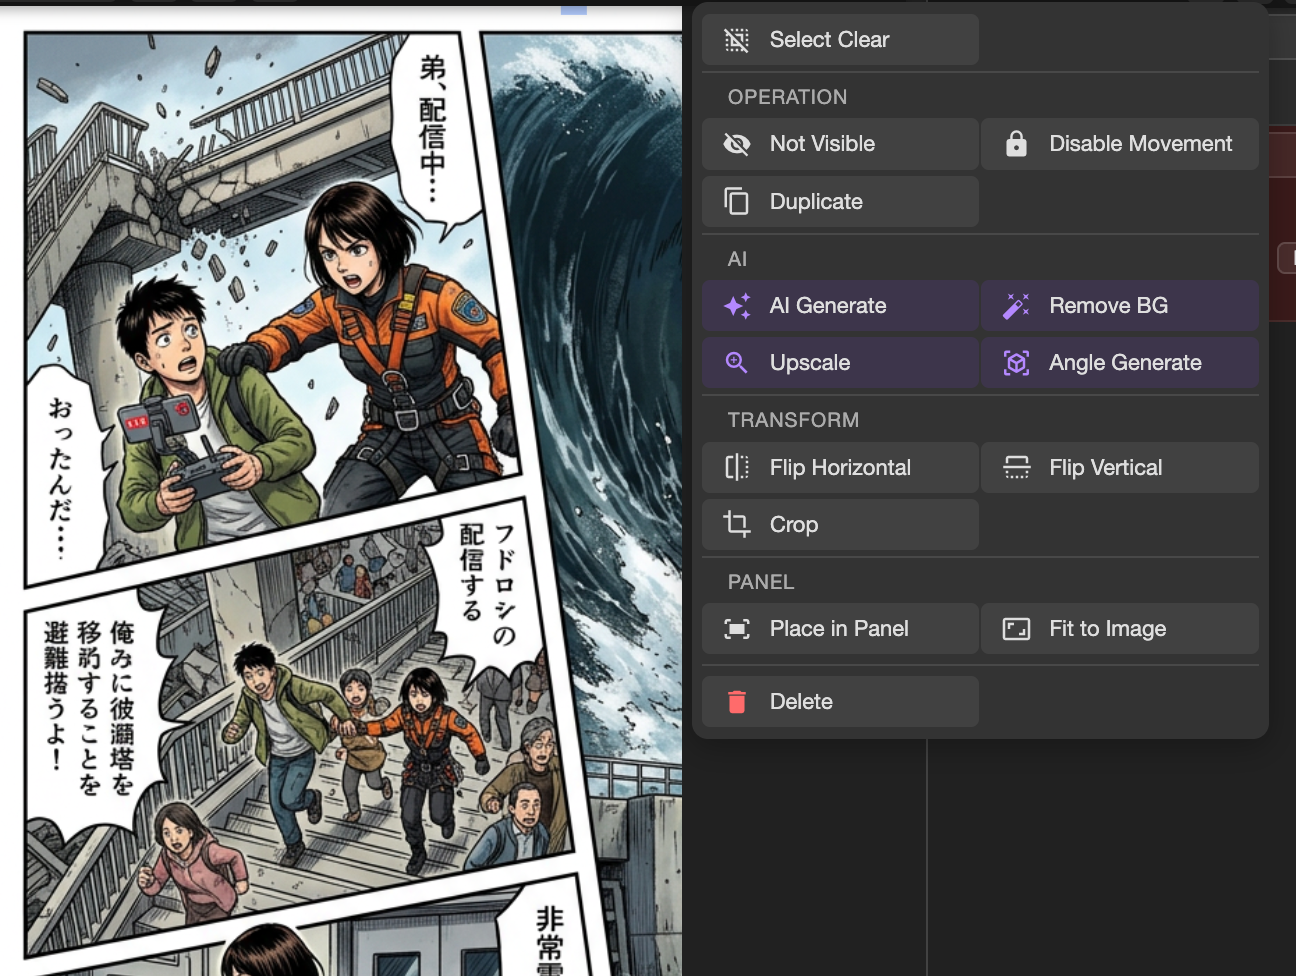Image resolution: width=1296 pixels, height=976 pixels.
Task: Click the Remove BG magic wand icon
Action: pyautogui.click(x=1016, y=306)
